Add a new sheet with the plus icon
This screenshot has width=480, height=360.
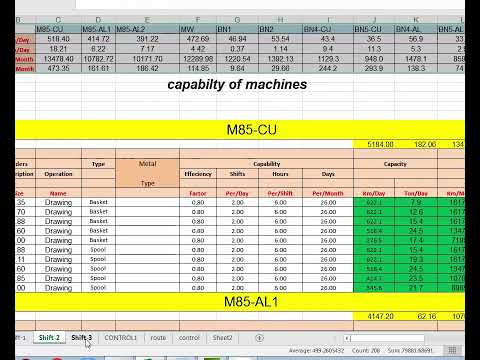point(259,338)
